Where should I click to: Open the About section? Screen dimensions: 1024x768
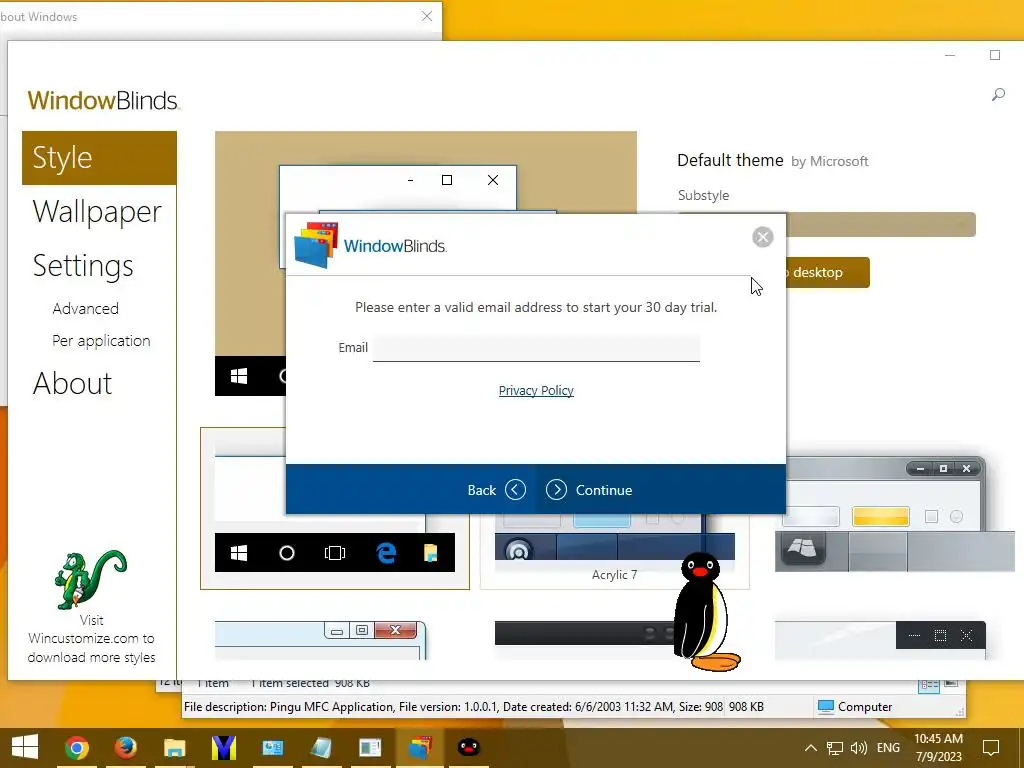coord(72,383)
